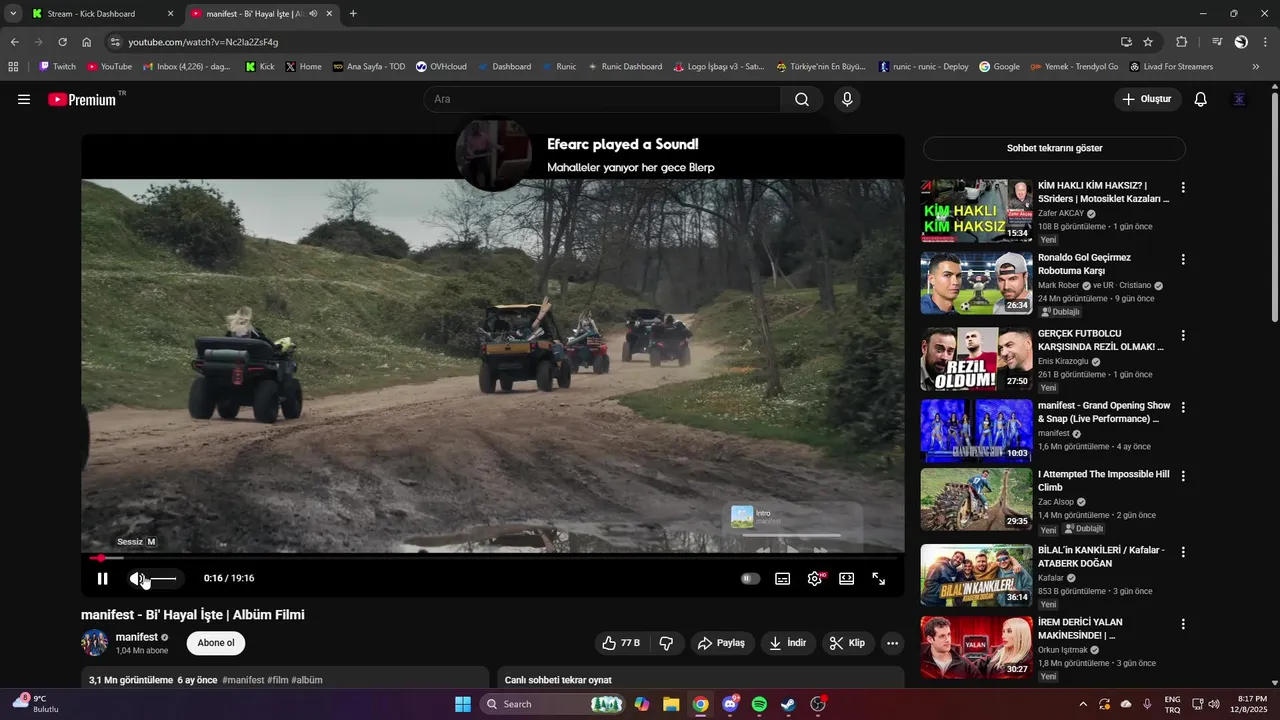Mute the video with the speaker icon
This screenshot has height=720, width=1280.
click(x=137, y=578)
